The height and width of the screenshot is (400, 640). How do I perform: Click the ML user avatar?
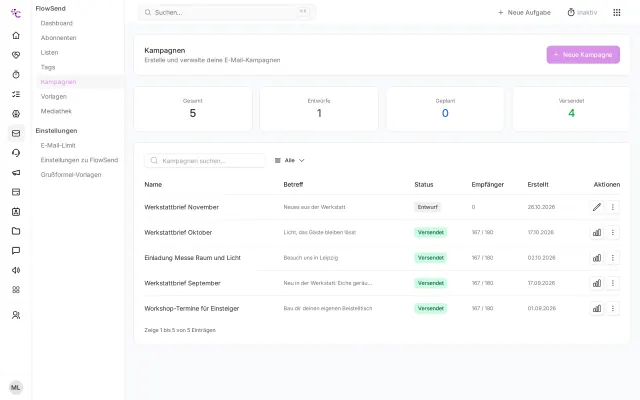[16, 387]
